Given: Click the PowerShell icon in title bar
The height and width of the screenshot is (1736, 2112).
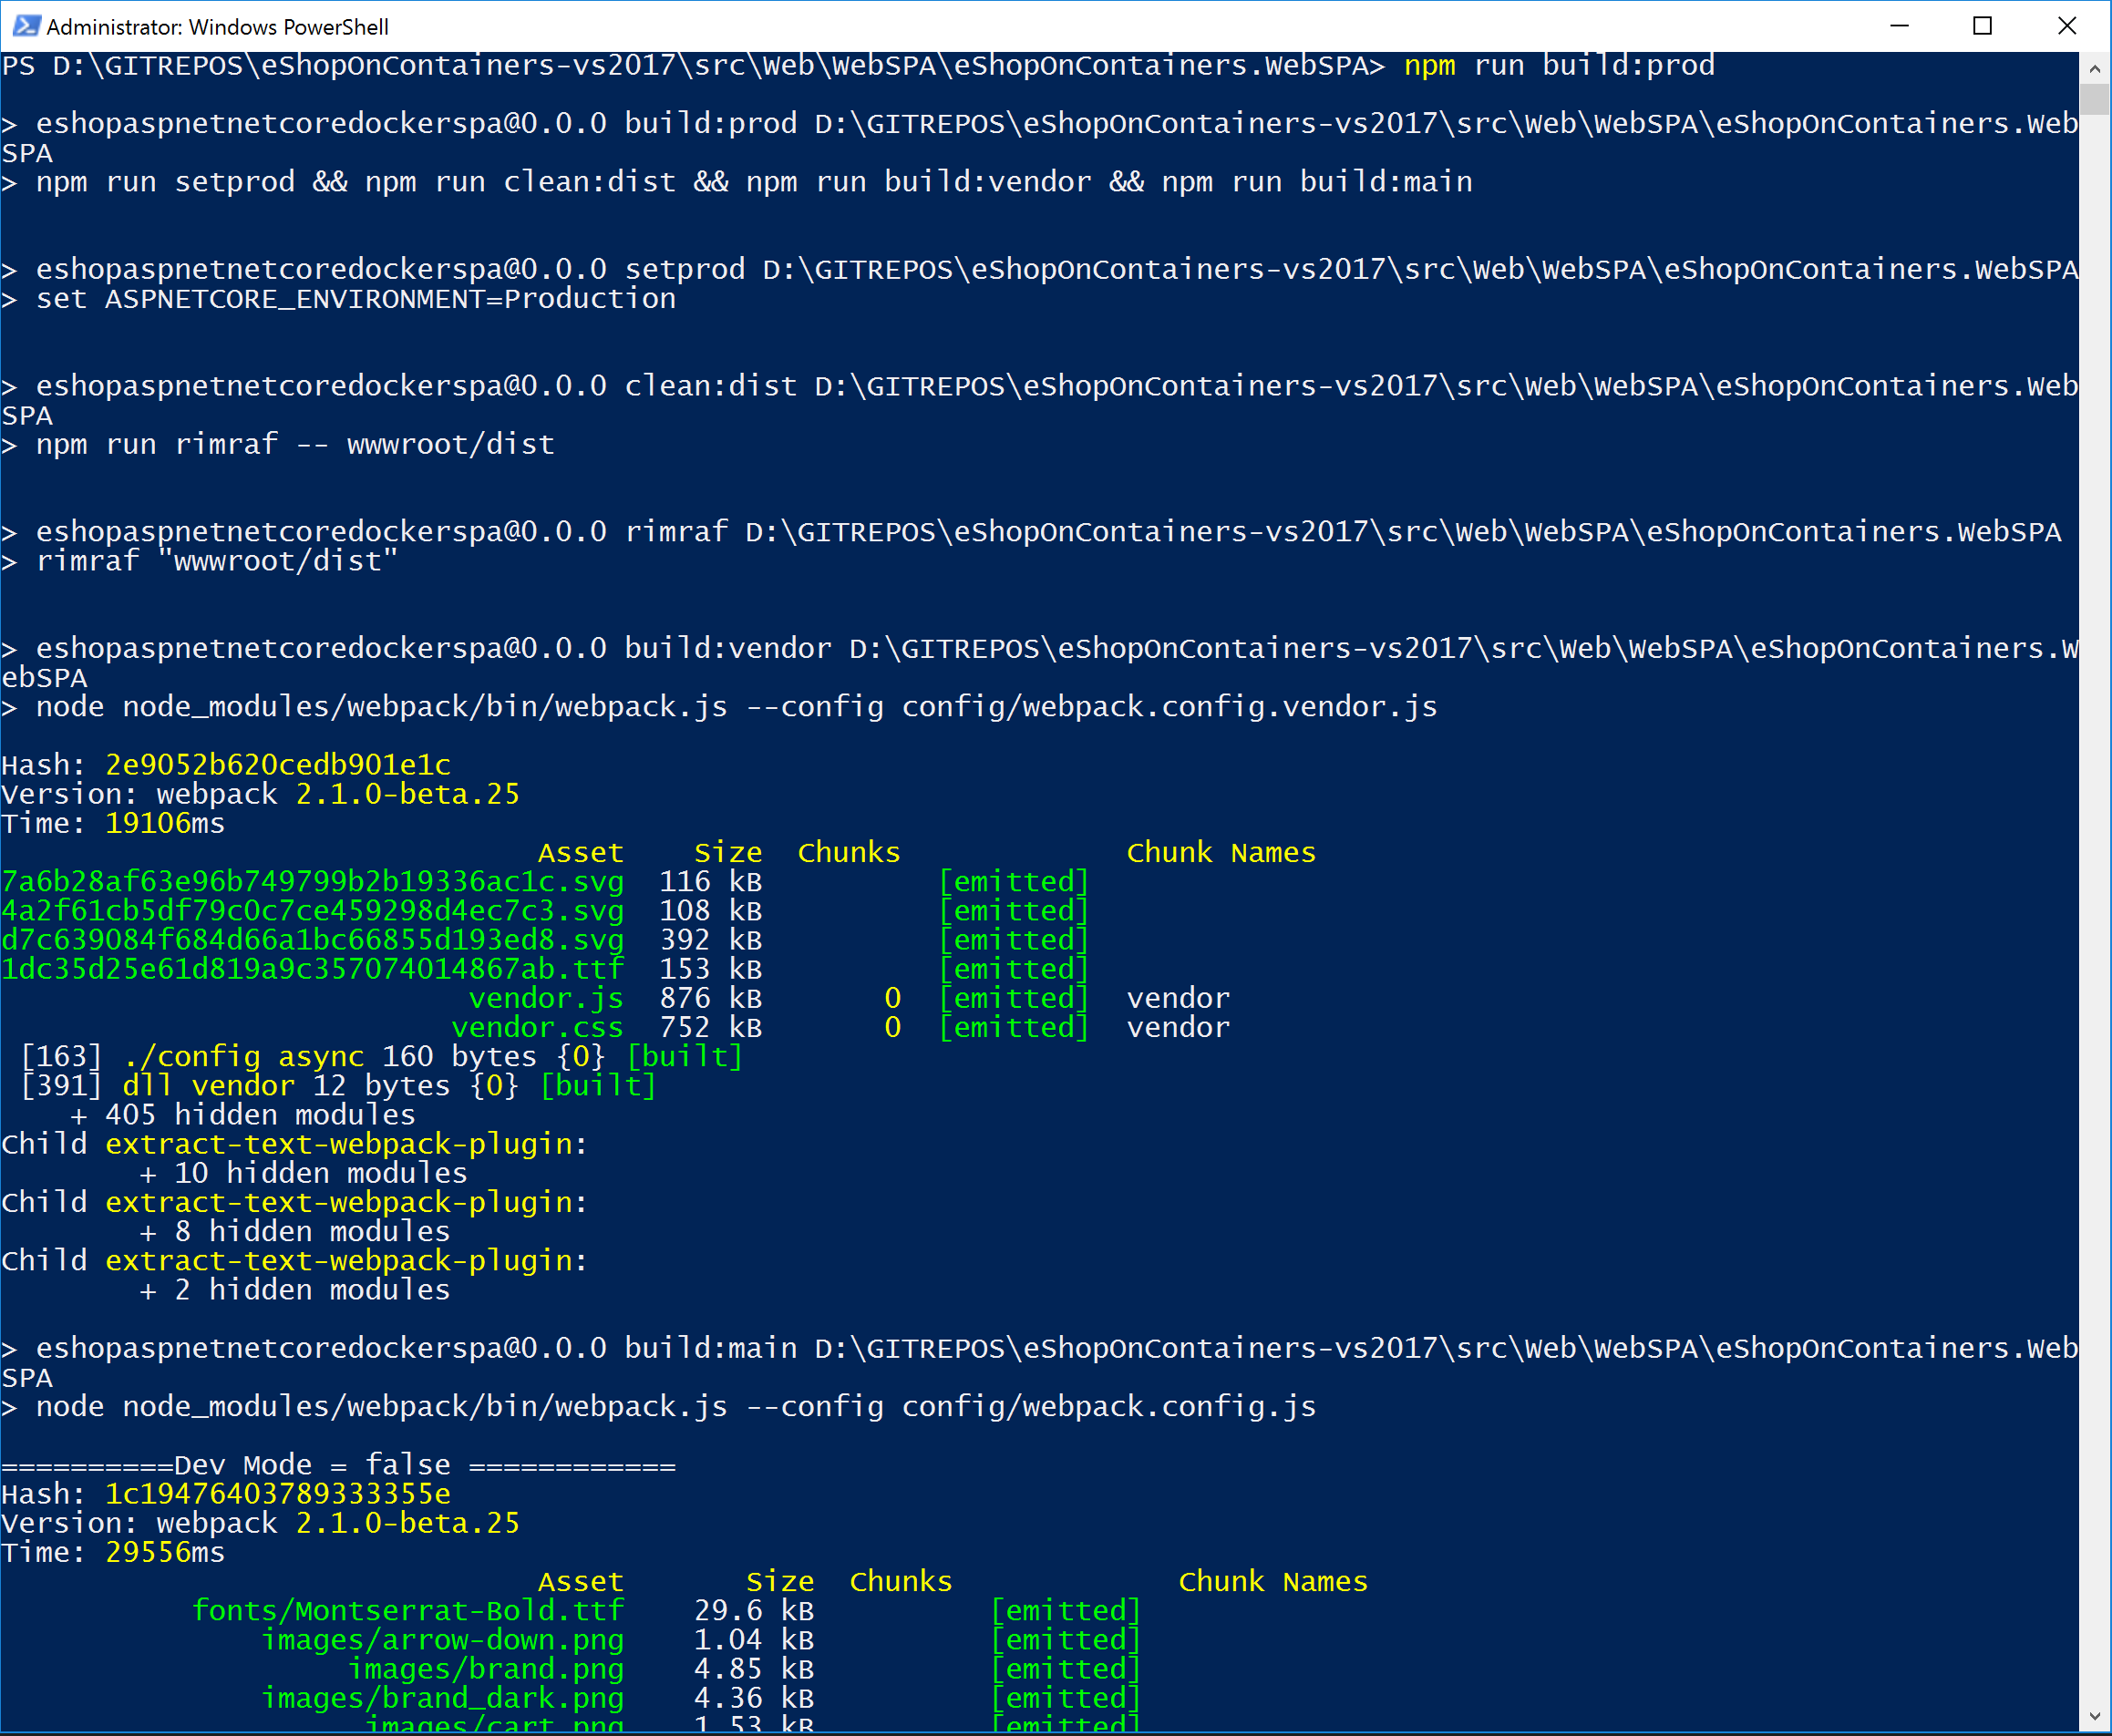Looking at the screenshot, I should point(26,26).
